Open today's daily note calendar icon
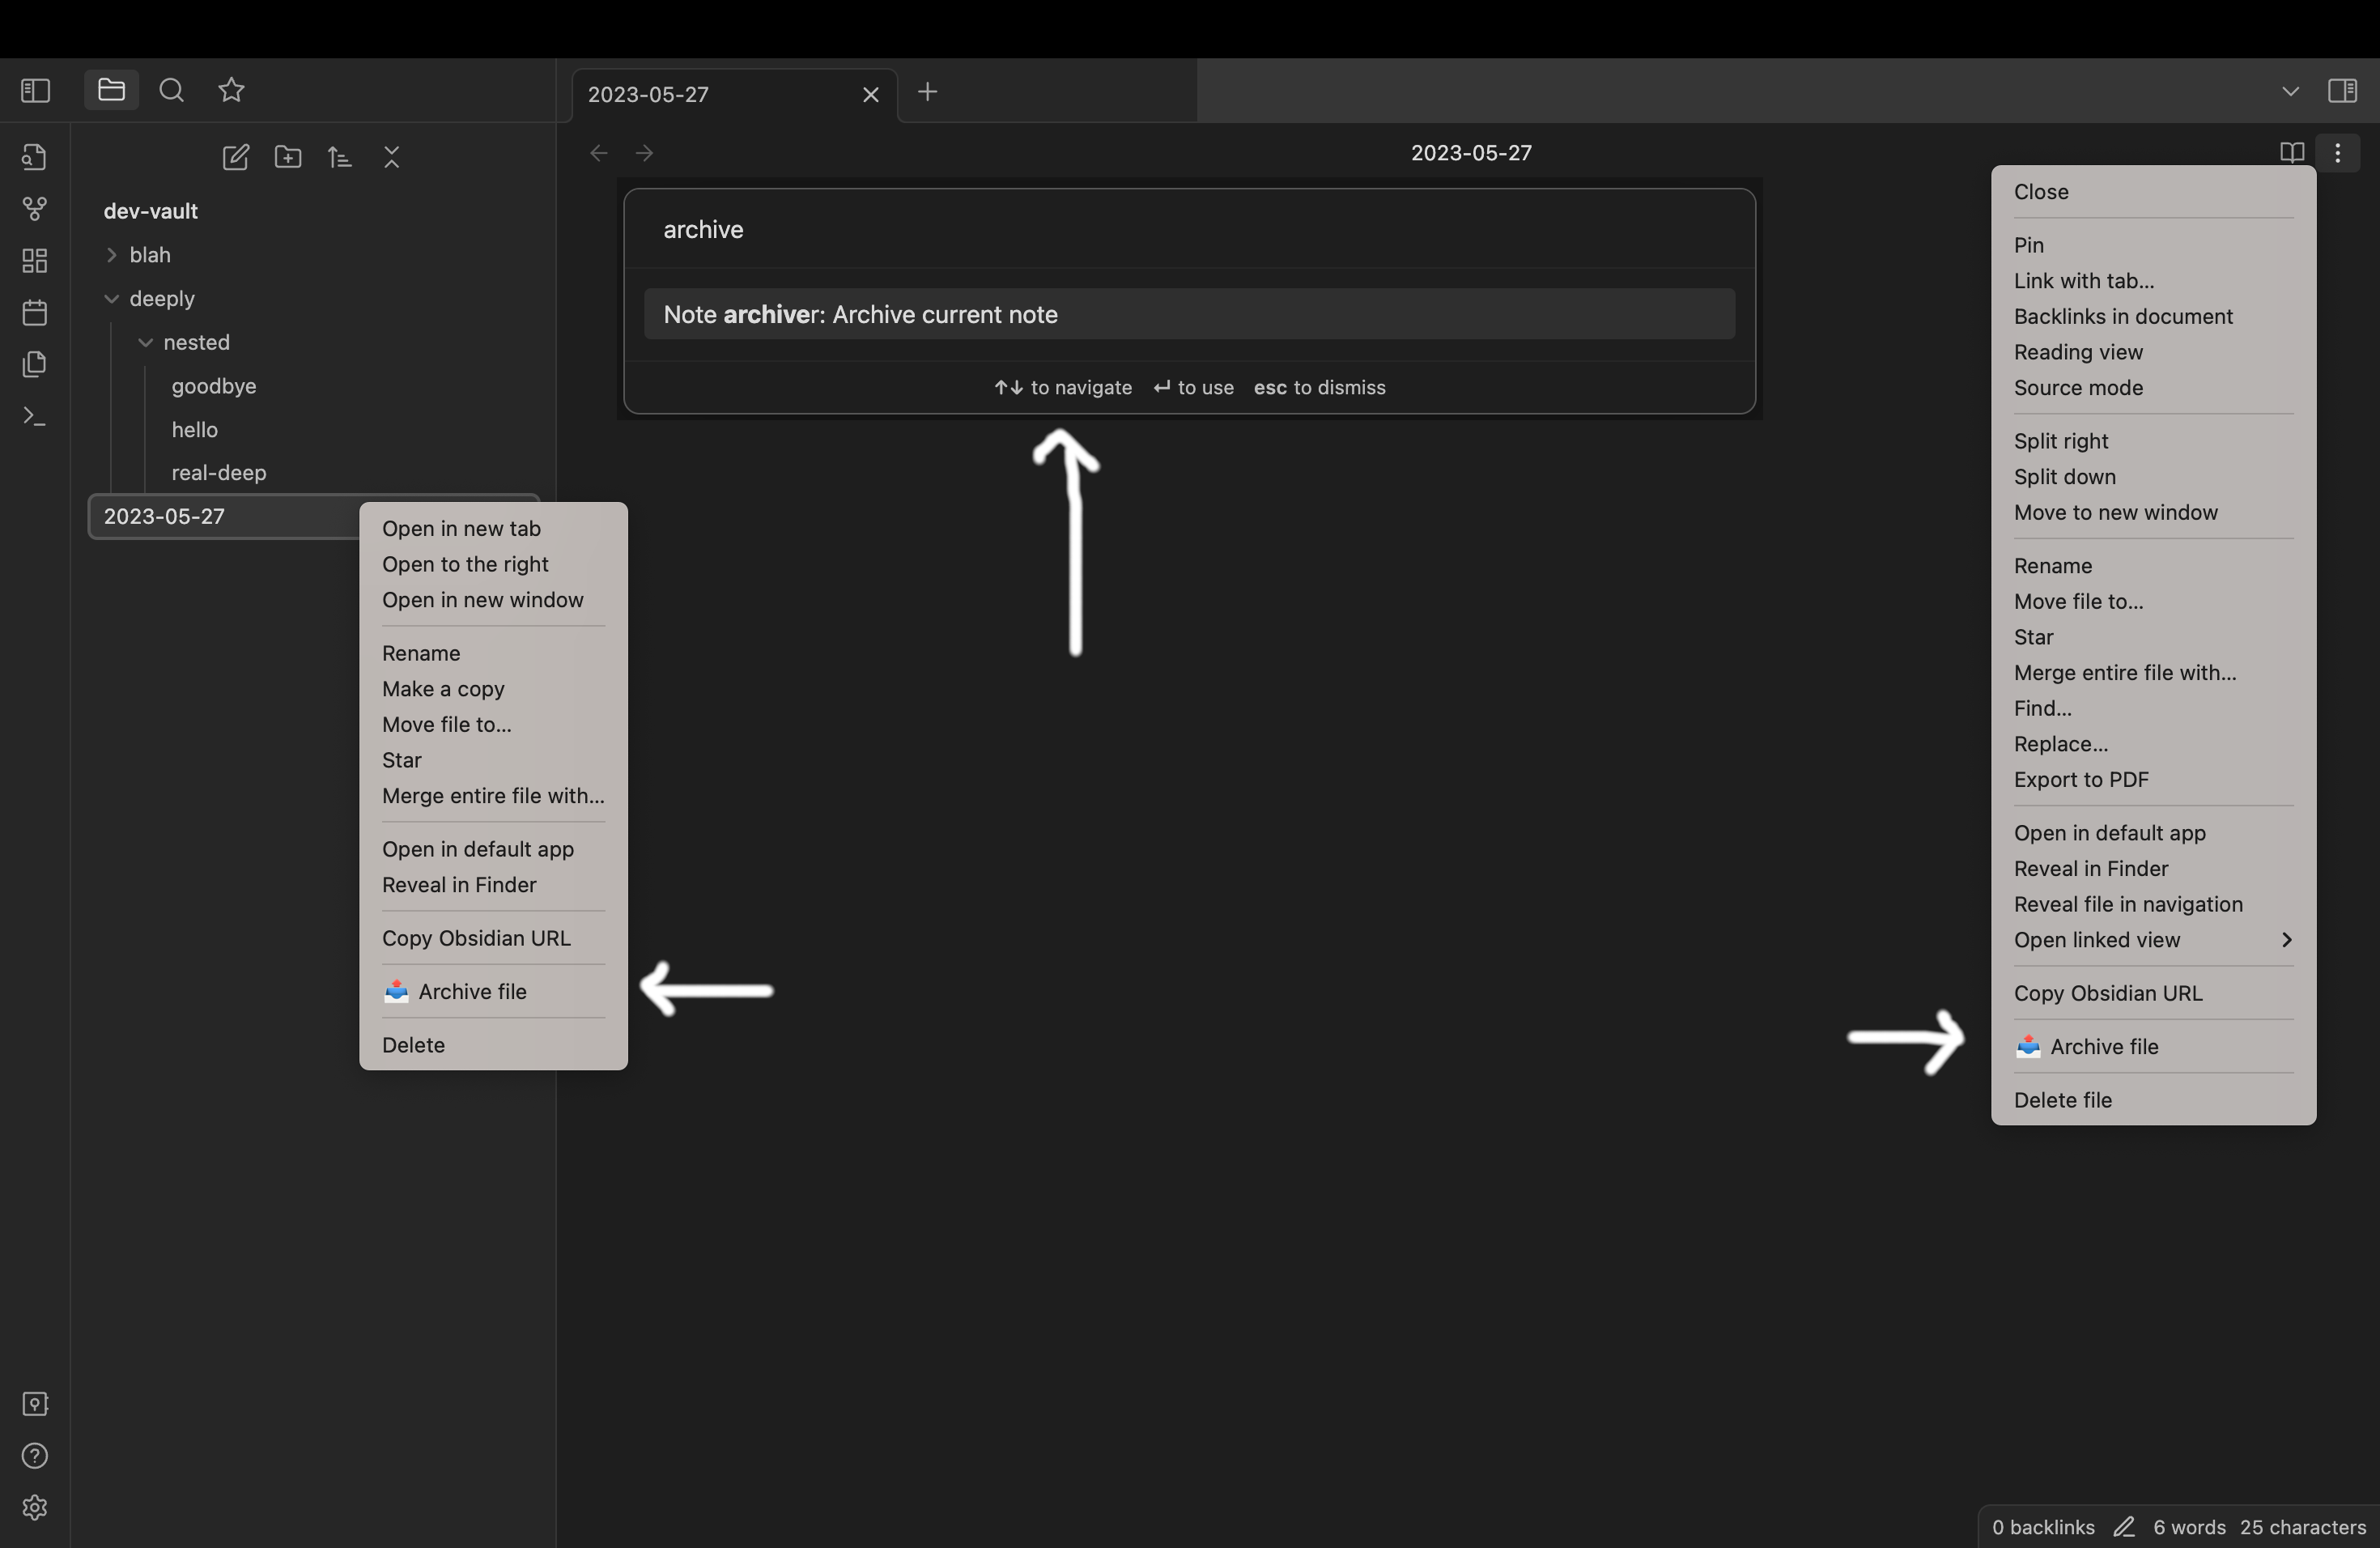The image size is (2380, 1548). point(35,313)
